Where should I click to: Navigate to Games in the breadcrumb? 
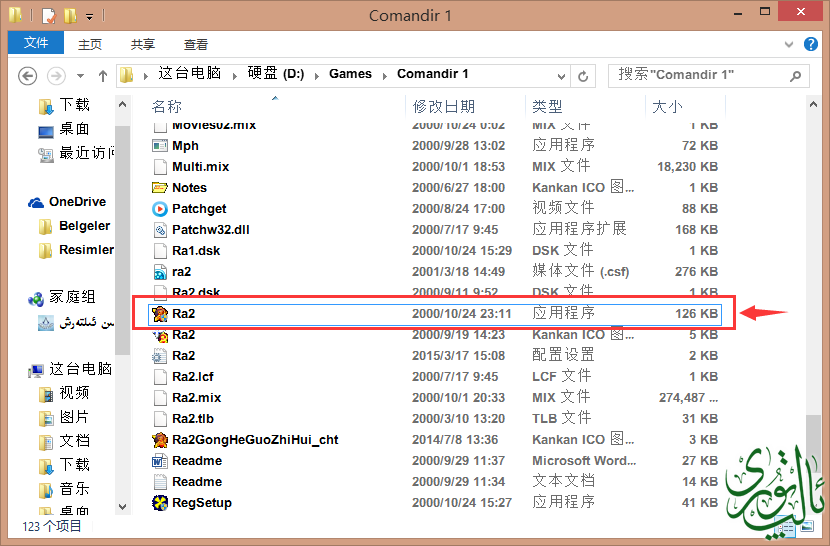click(x=350, y=74)
